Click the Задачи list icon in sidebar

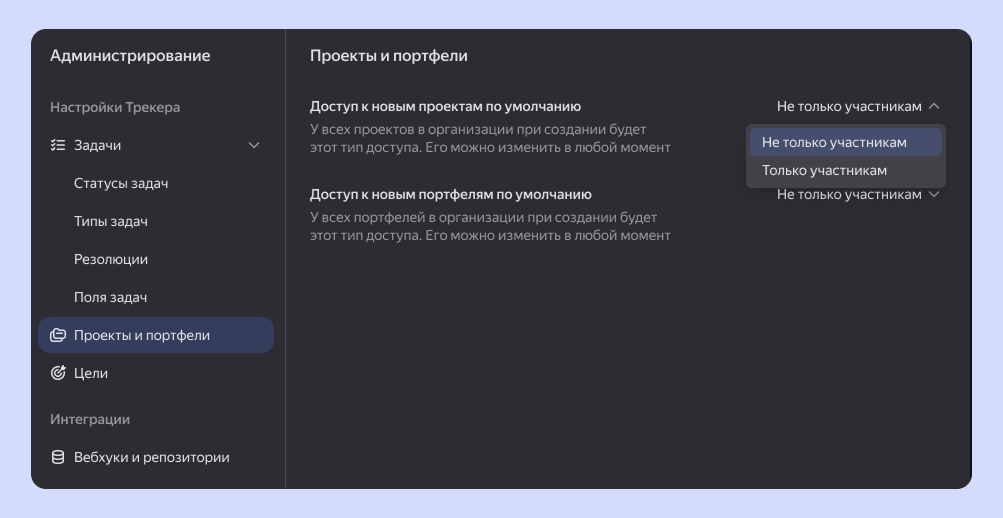point(58,145)
